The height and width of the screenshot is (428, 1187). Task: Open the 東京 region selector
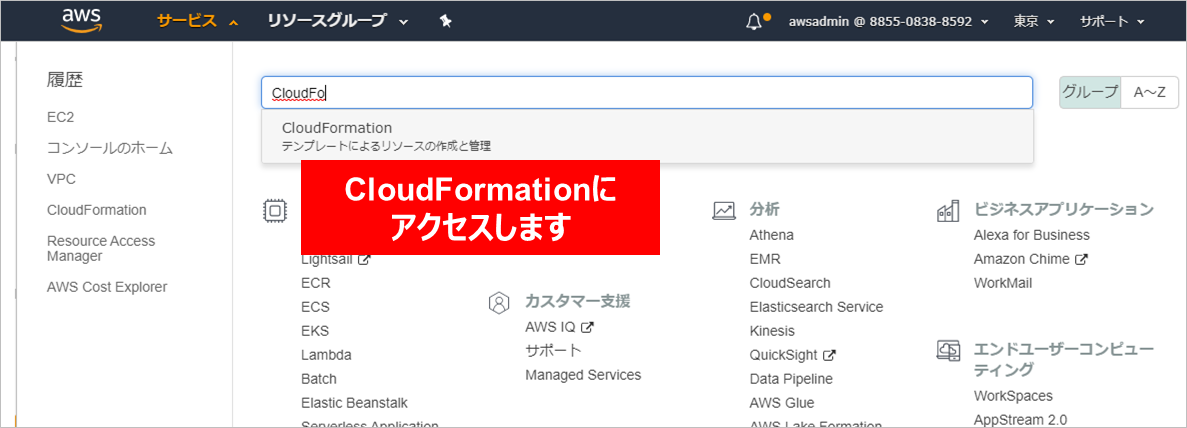[1033, 21]
